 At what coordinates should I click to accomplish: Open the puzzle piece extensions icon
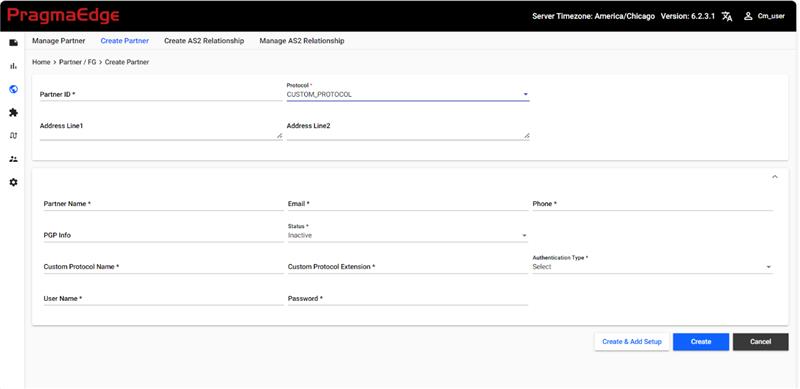[14, 112]
